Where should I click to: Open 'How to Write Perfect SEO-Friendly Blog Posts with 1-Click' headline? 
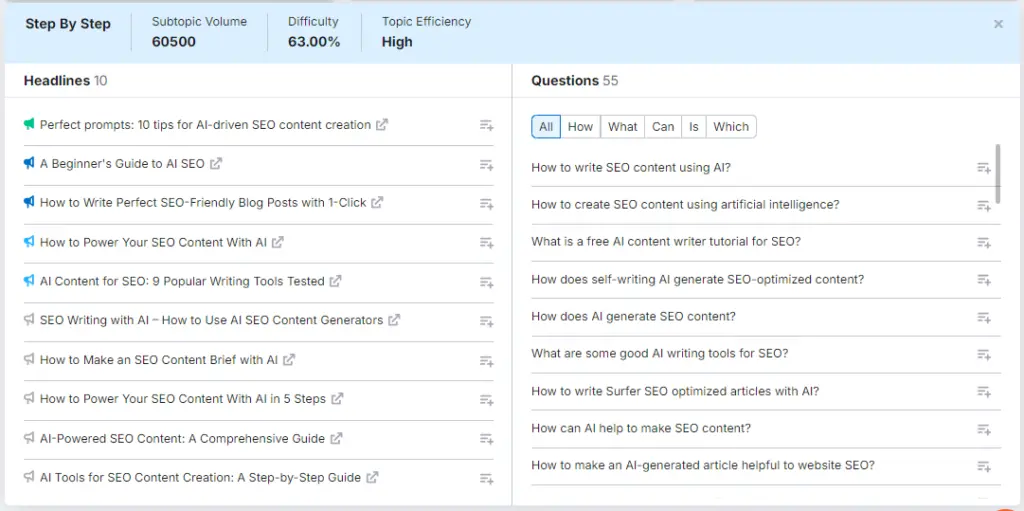203,203
